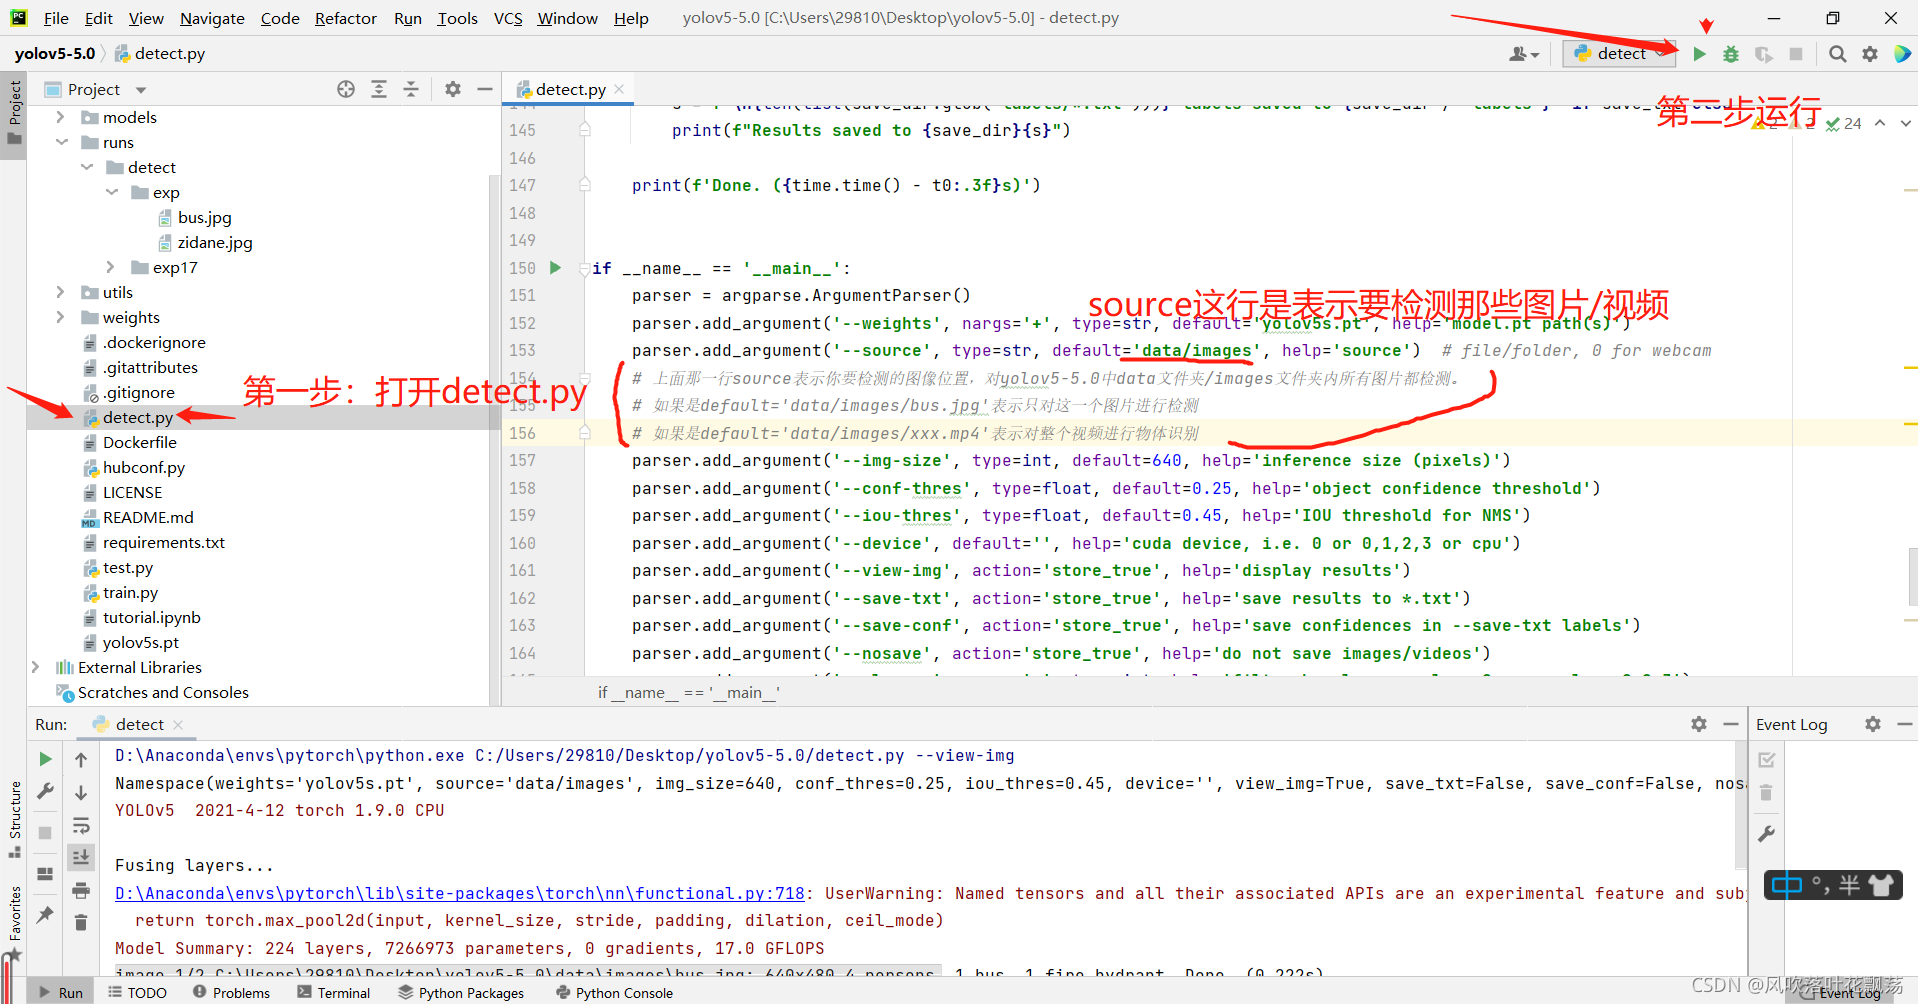The width and height of the screenshot is (1918, 1004).
Task: Rerun detect in Run panel
Action: click(45, 759)
